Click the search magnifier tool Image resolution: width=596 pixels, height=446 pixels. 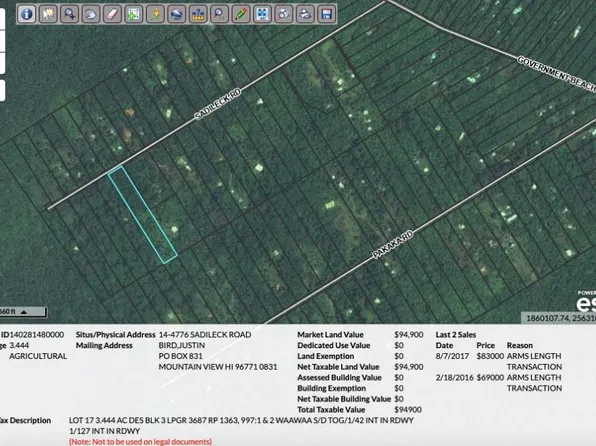point(220,14)
